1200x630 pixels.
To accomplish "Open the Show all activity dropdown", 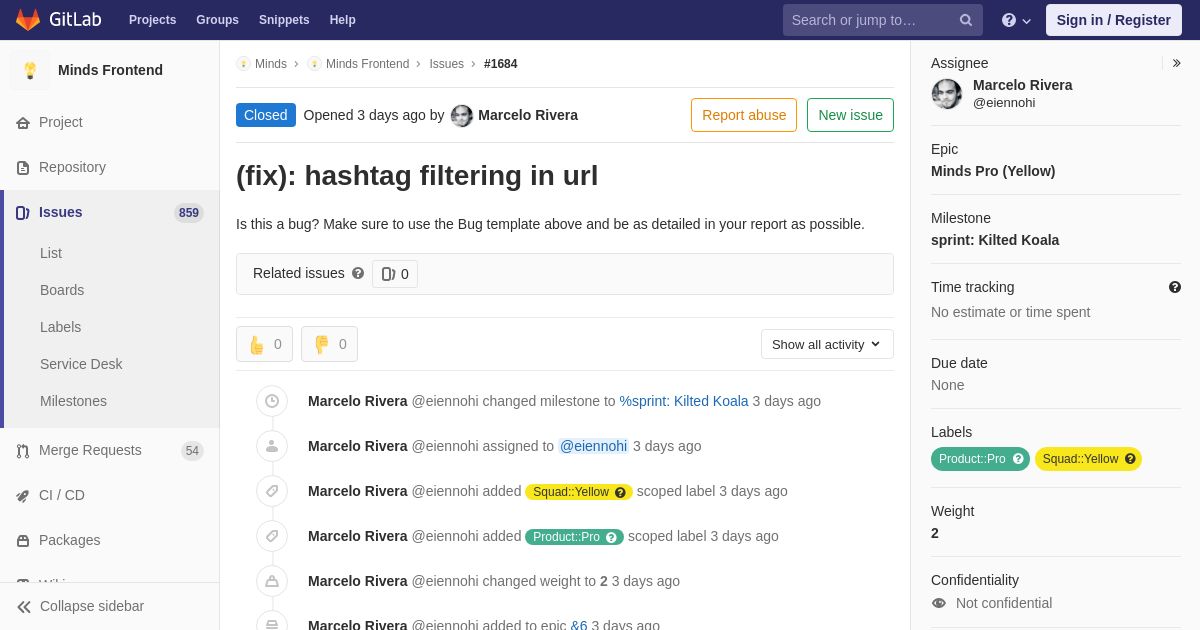I will click(827, 344).
